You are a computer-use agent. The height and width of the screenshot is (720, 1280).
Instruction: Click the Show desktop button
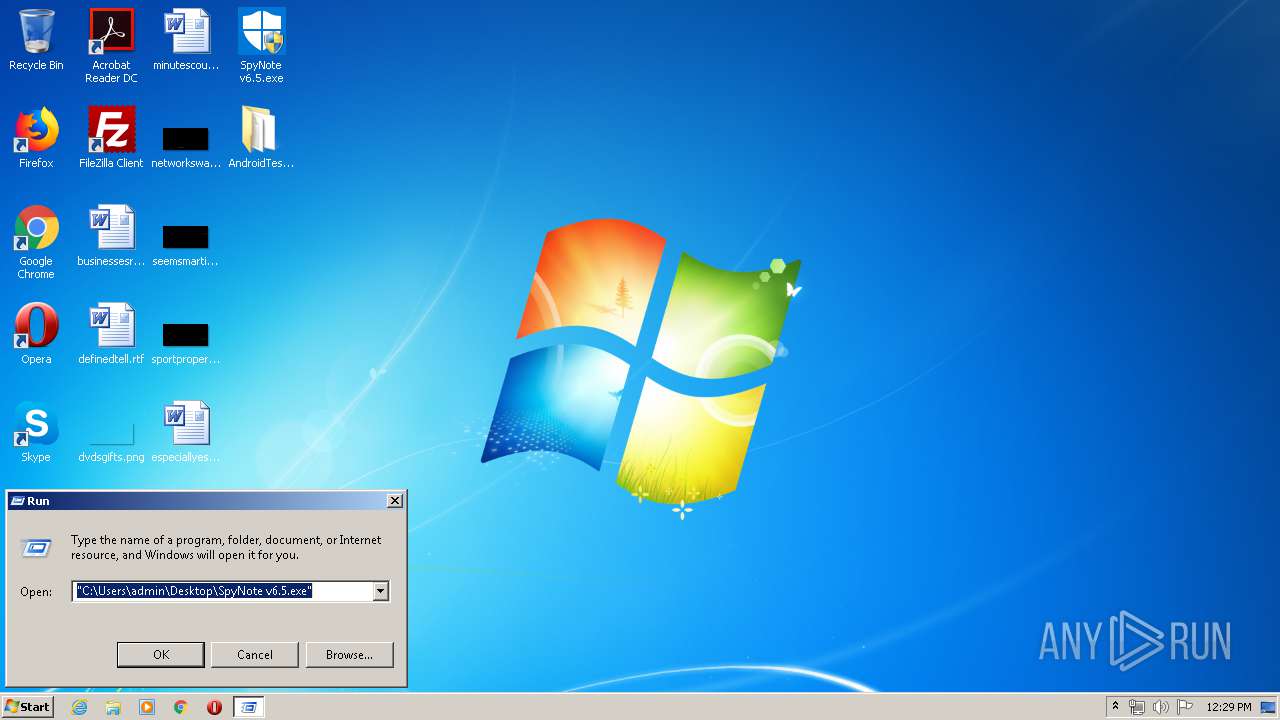coord(1270,707)
